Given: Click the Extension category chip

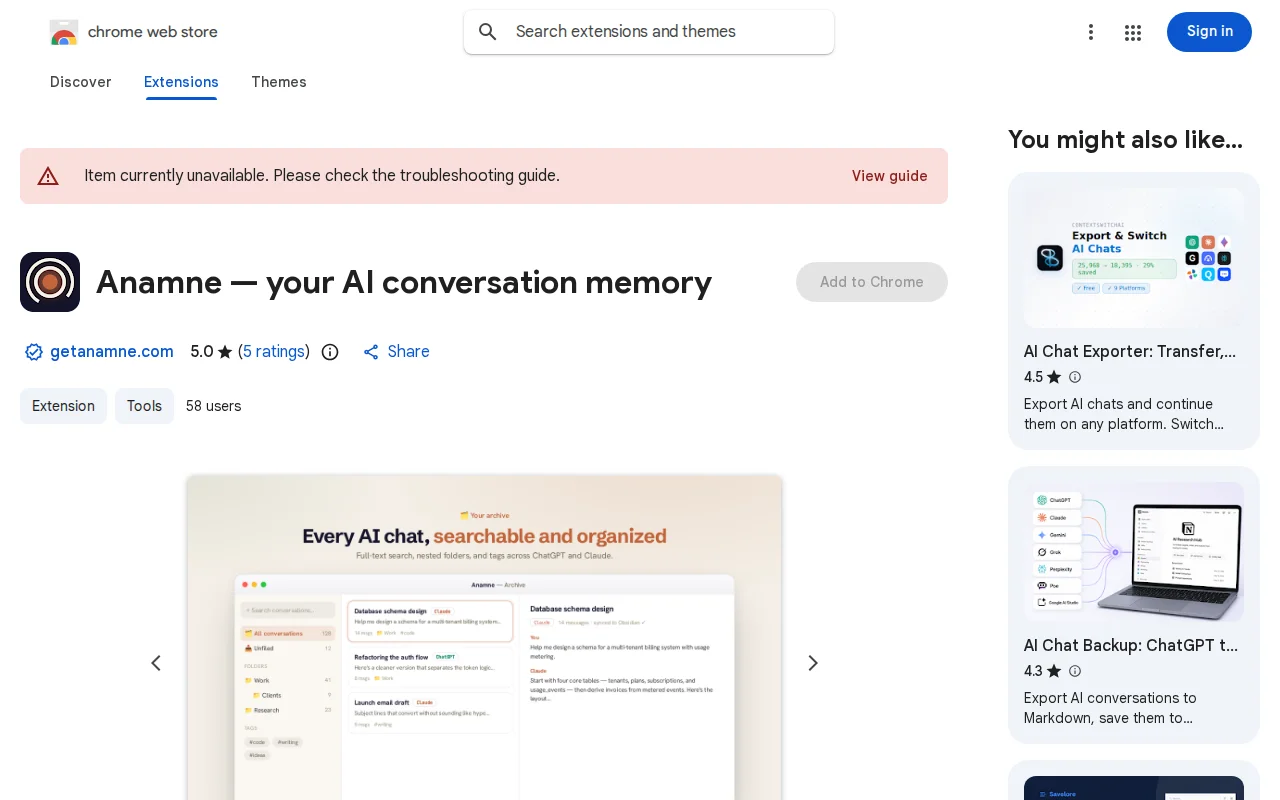Looking at the screenshot, I should click(63, 406).
